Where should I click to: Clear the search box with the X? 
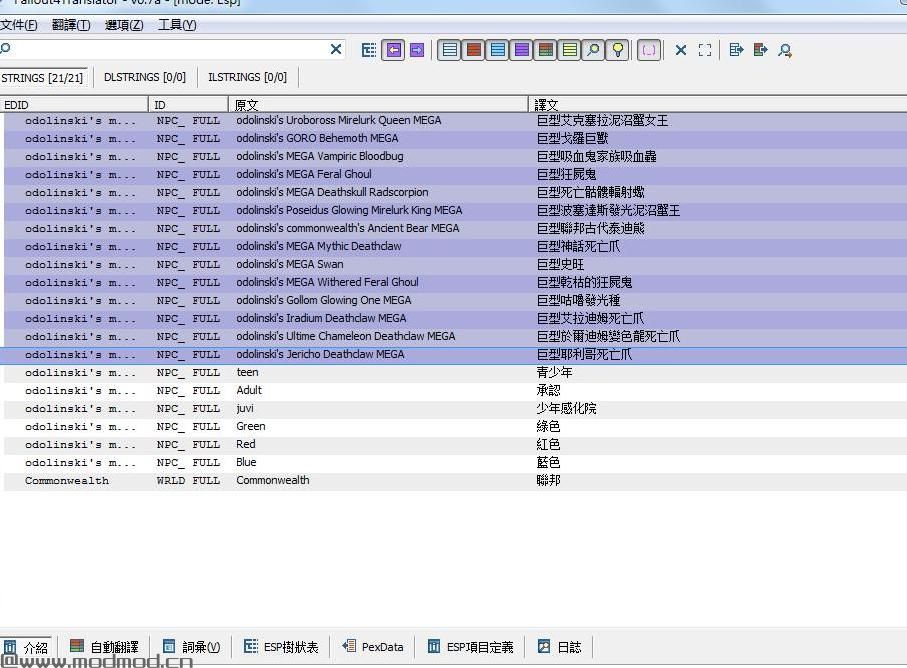(335, 49)
